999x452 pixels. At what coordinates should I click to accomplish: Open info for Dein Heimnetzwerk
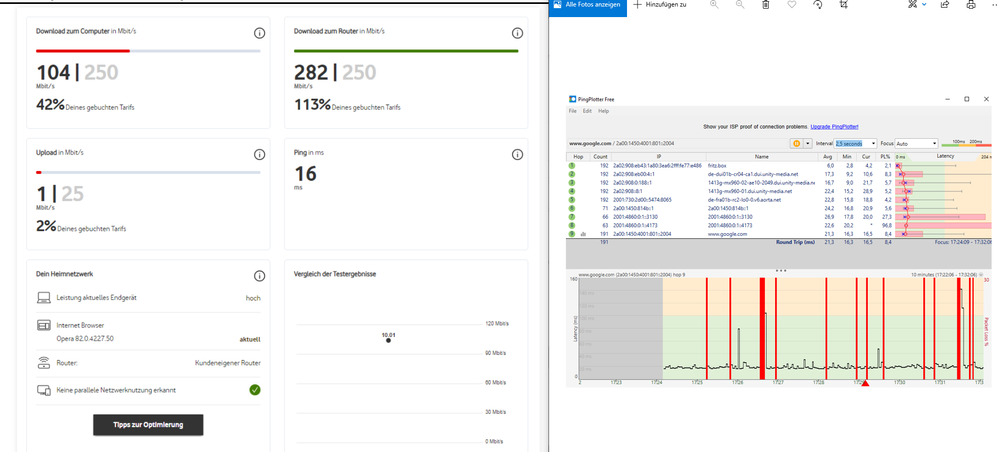(x=259, y=276)
